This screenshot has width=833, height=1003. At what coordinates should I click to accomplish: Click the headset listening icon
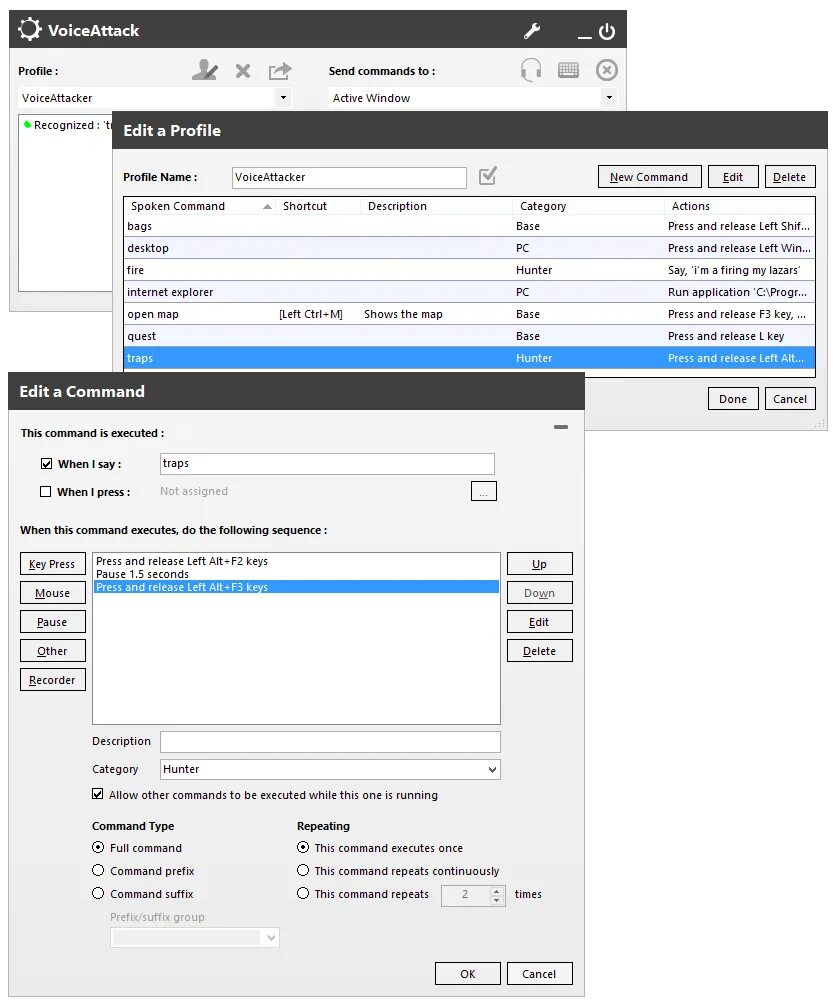530,69
